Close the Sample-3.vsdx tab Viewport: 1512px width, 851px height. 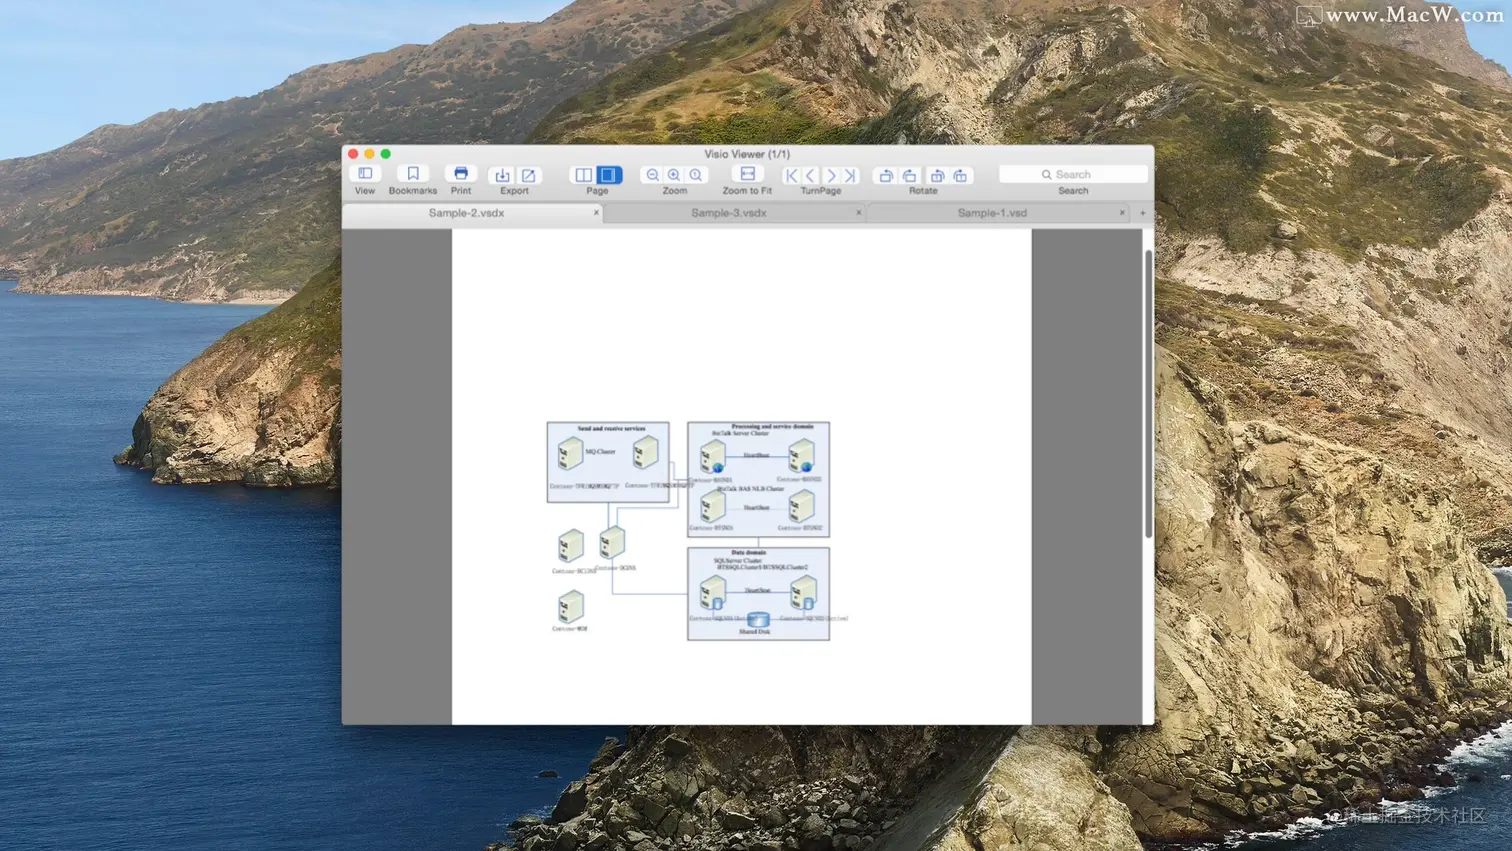click(859, 213)
